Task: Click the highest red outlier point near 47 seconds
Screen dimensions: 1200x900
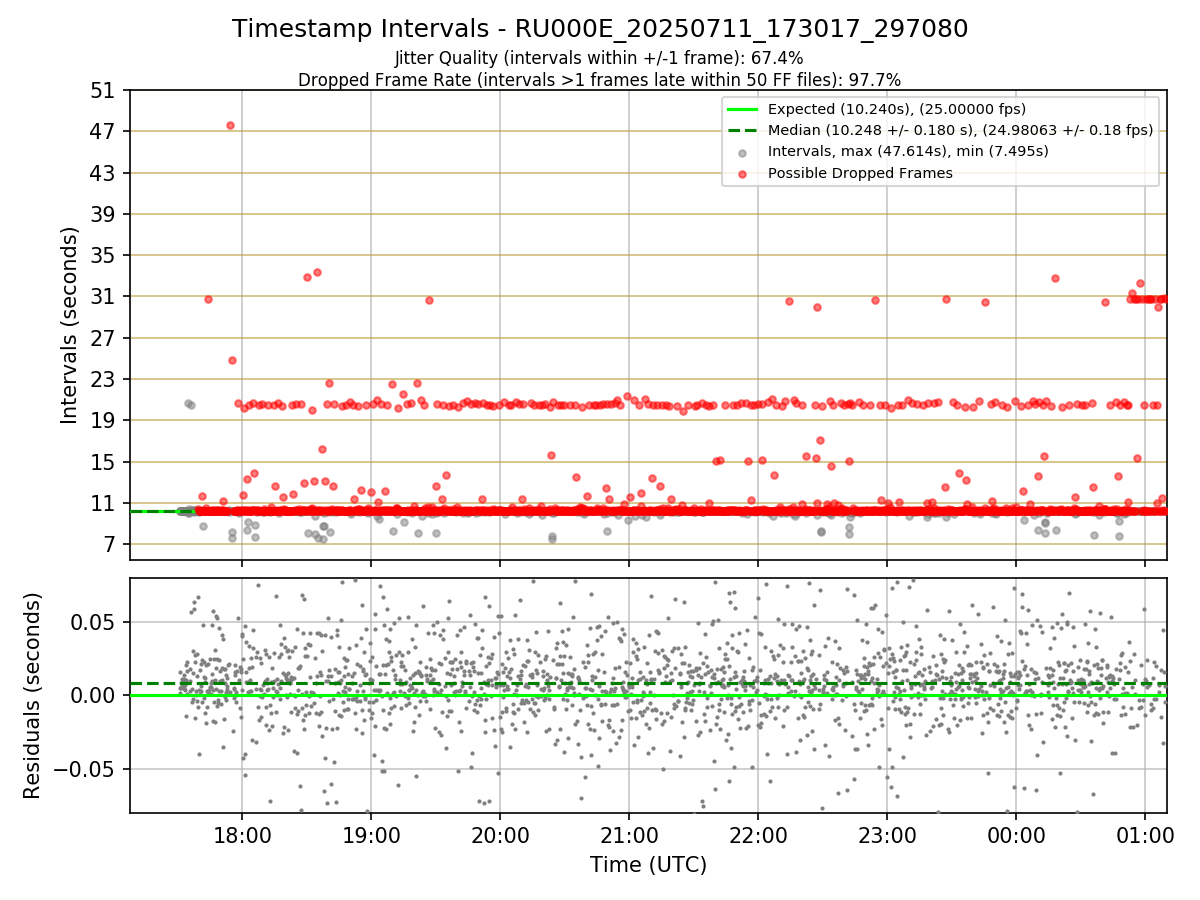Action: click(x=230, y=125)
